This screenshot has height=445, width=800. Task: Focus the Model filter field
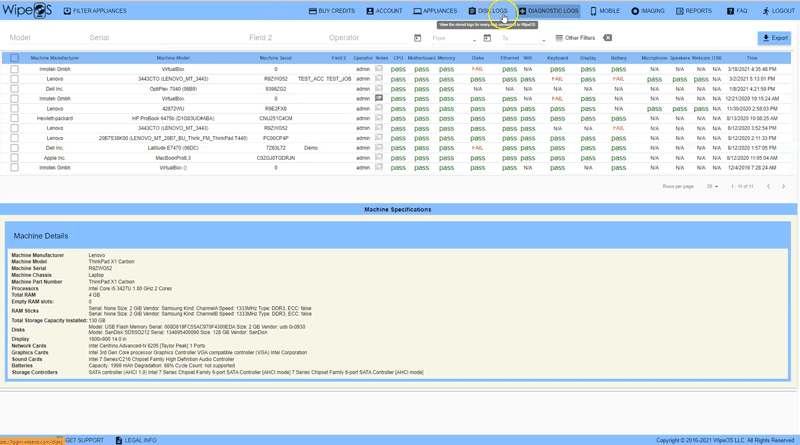(45, 38)
